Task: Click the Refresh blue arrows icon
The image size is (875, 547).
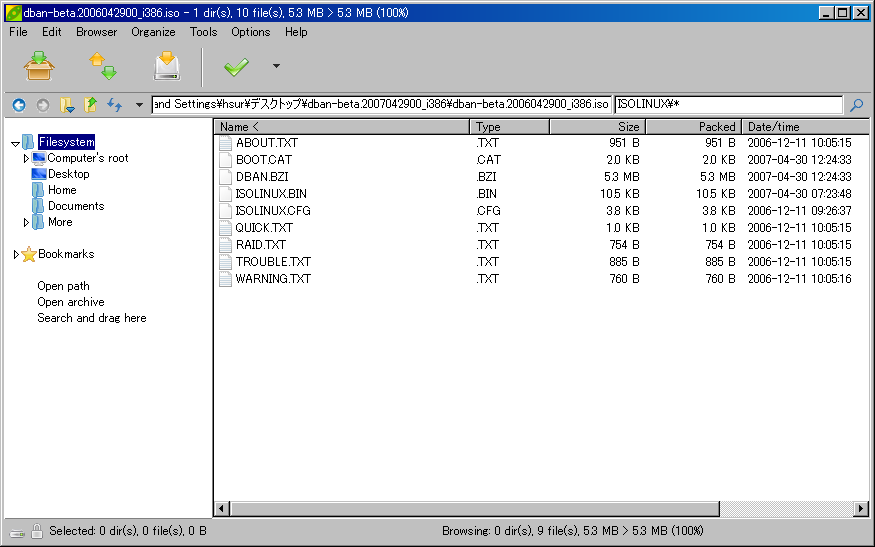Action: point(114,104)
